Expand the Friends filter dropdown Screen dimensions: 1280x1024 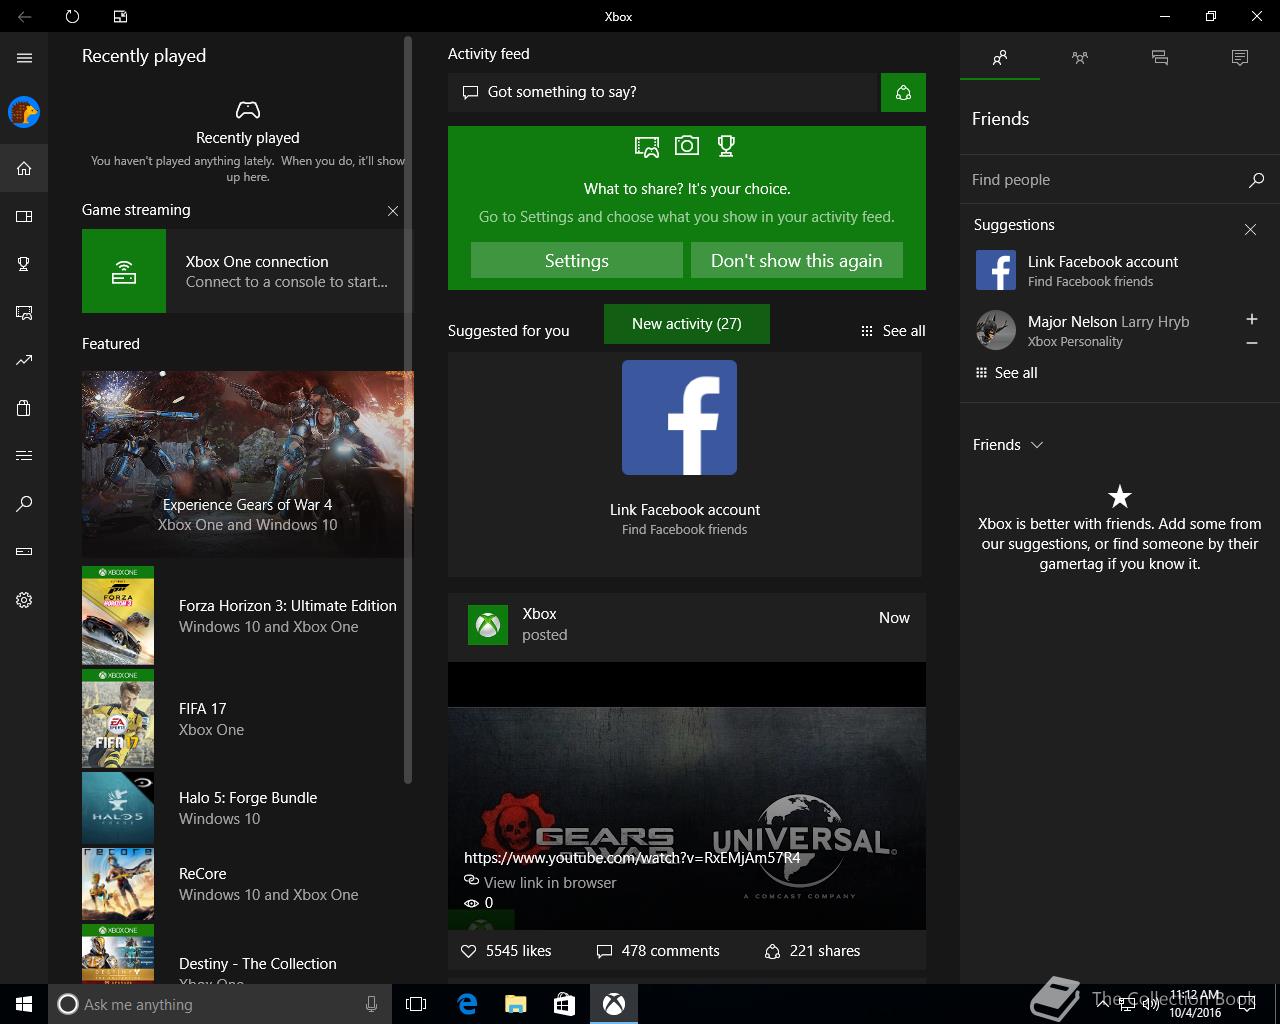1008,445
